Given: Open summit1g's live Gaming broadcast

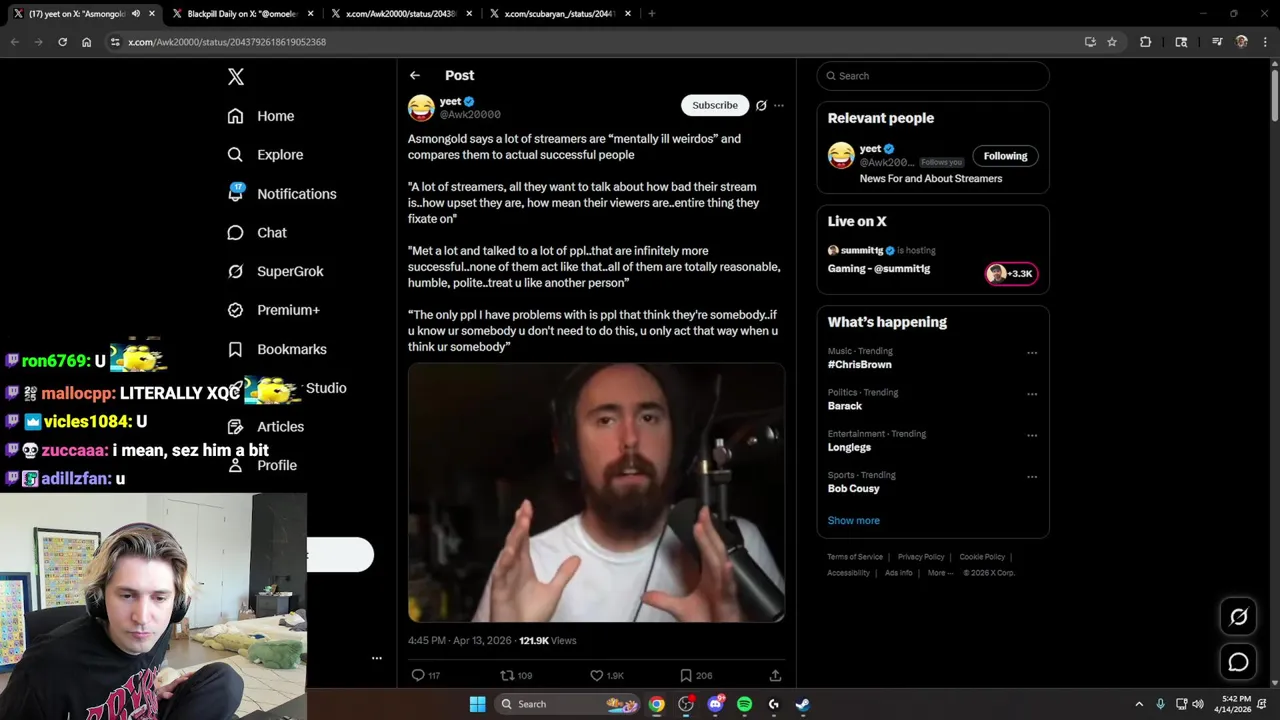Looking at the screenshot, I should 879,269.
